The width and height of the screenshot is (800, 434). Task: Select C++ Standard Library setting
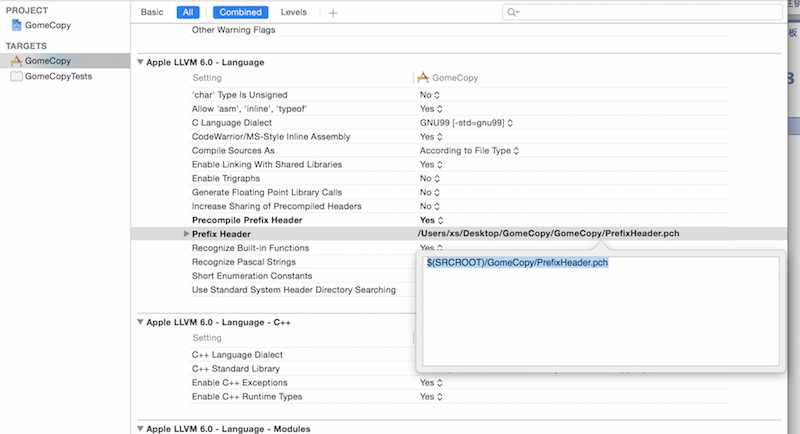(x=236, y=369)
